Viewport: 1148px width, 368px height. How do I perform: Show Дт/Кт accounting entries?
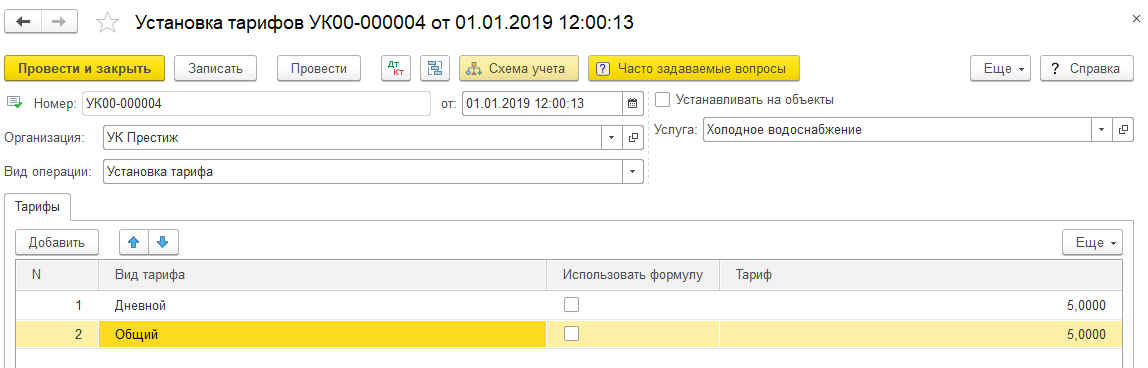coord(397,69)
